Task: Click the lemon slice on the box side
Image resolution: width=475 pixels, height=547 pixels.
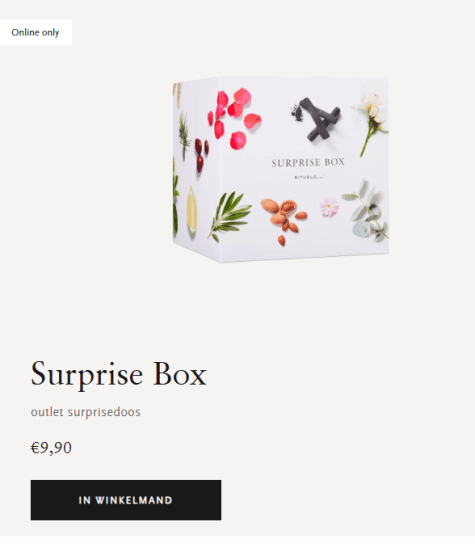Action: [x=191, y=210]
